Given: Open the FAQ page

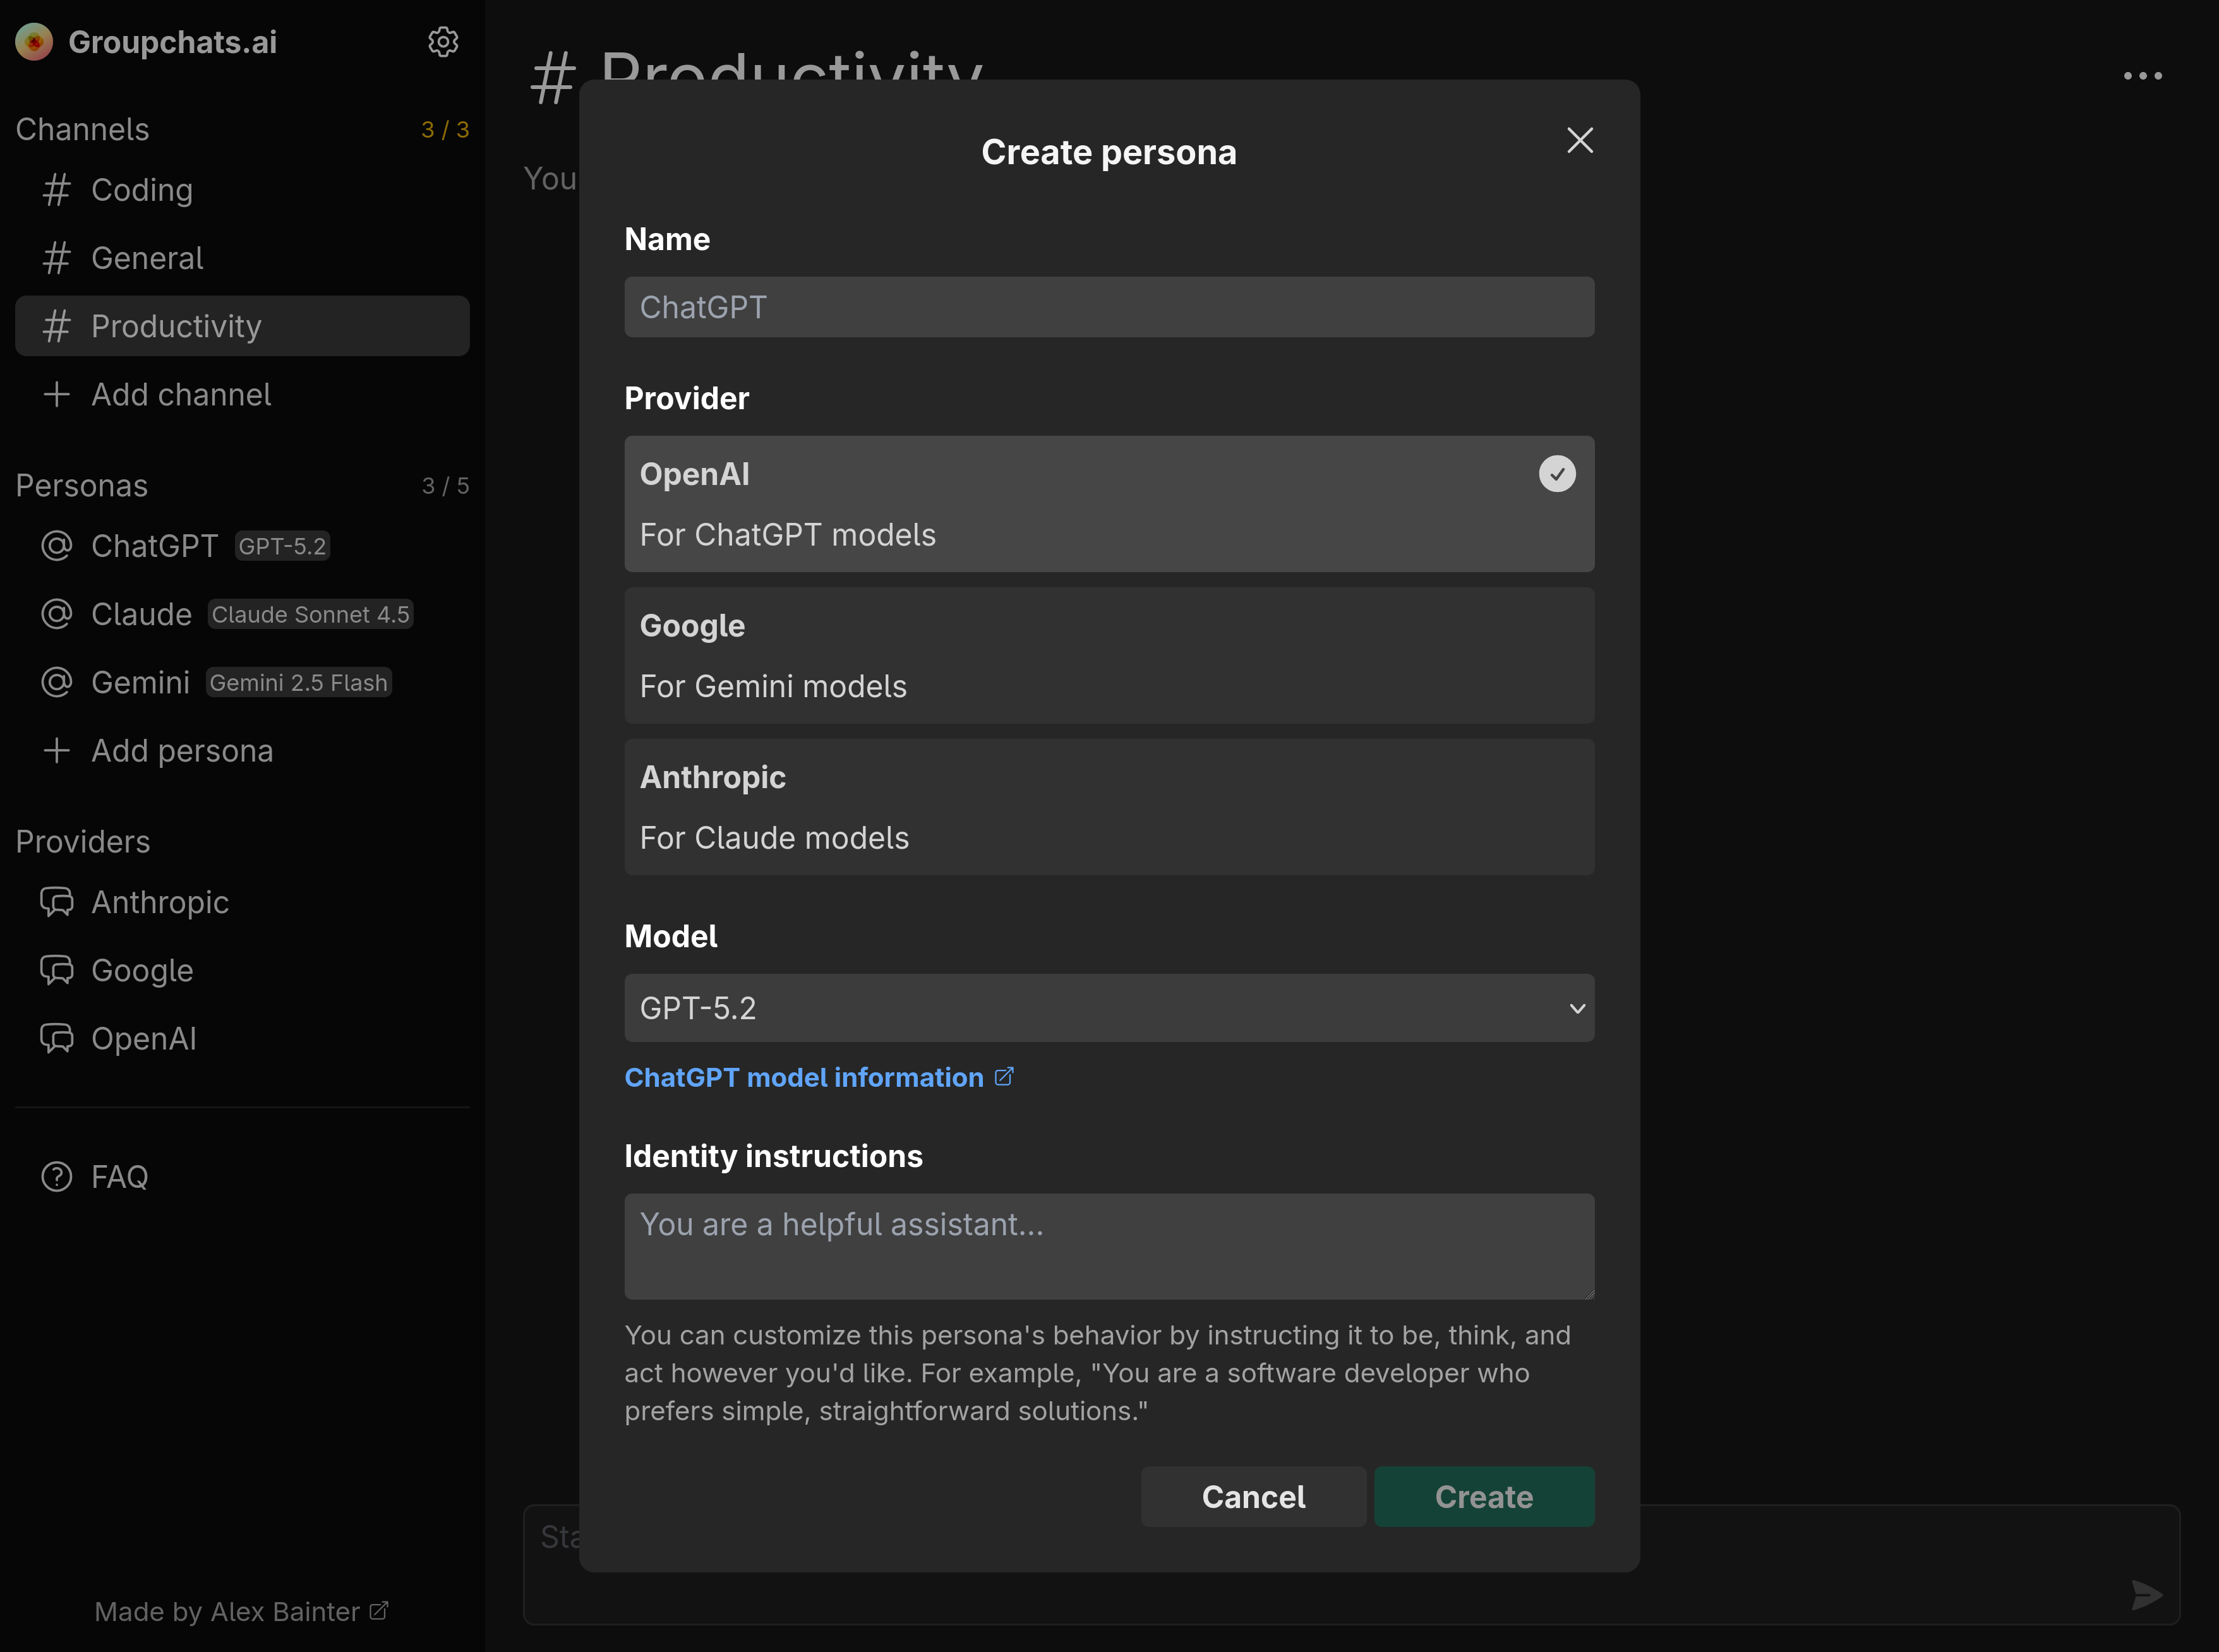Looking at the screenshot, I should click(242, 1176).
